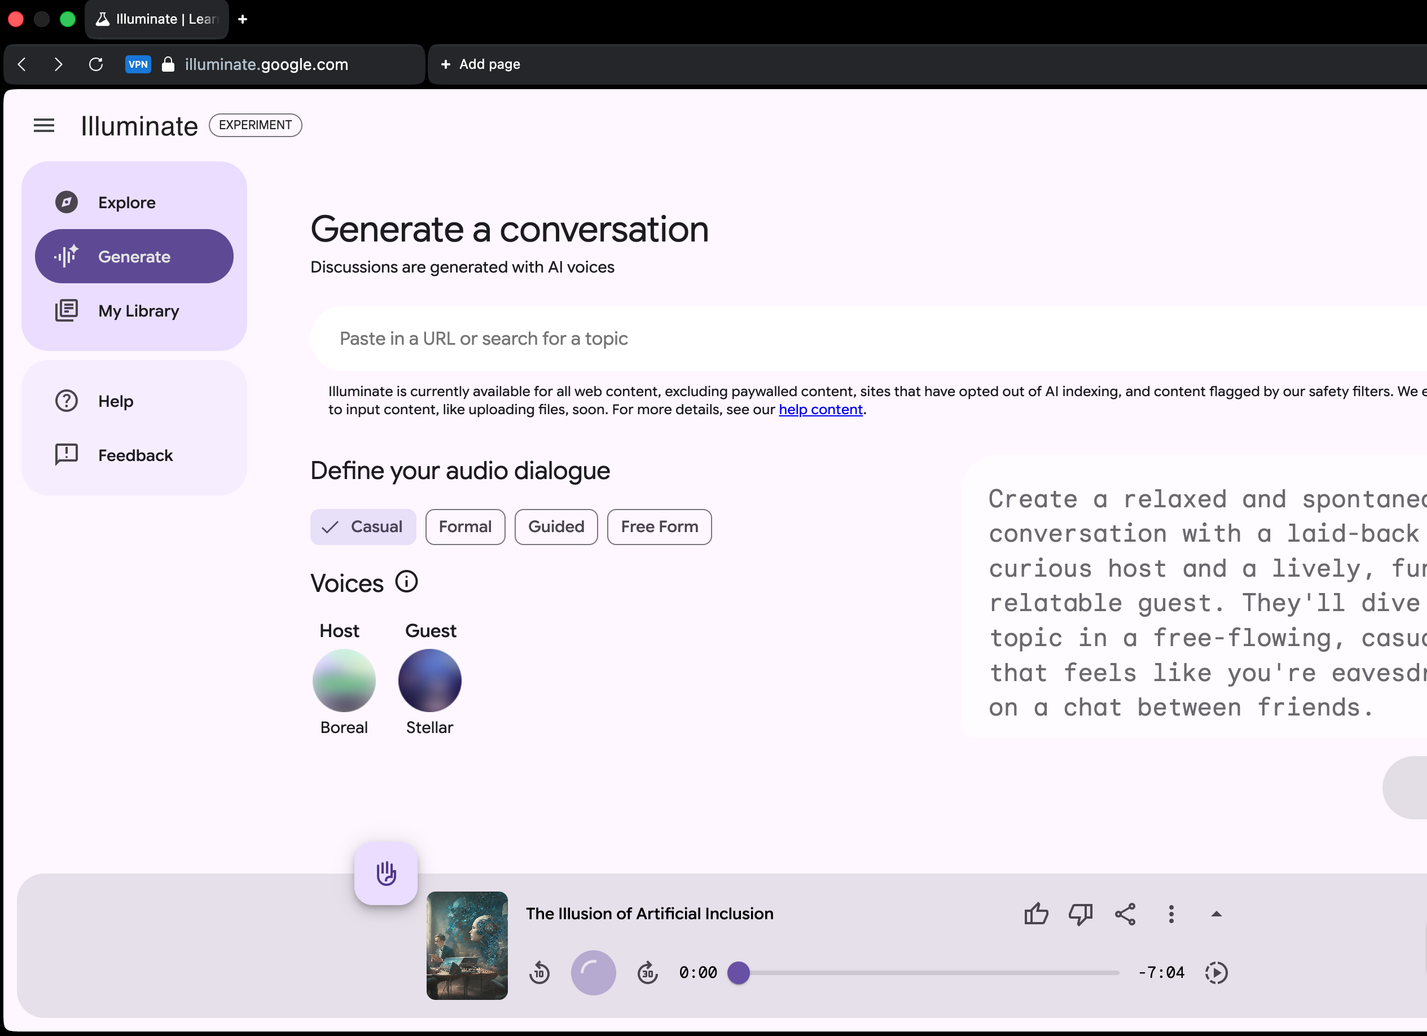
Task: Click the Voices info icon
Action: [406, 582]
